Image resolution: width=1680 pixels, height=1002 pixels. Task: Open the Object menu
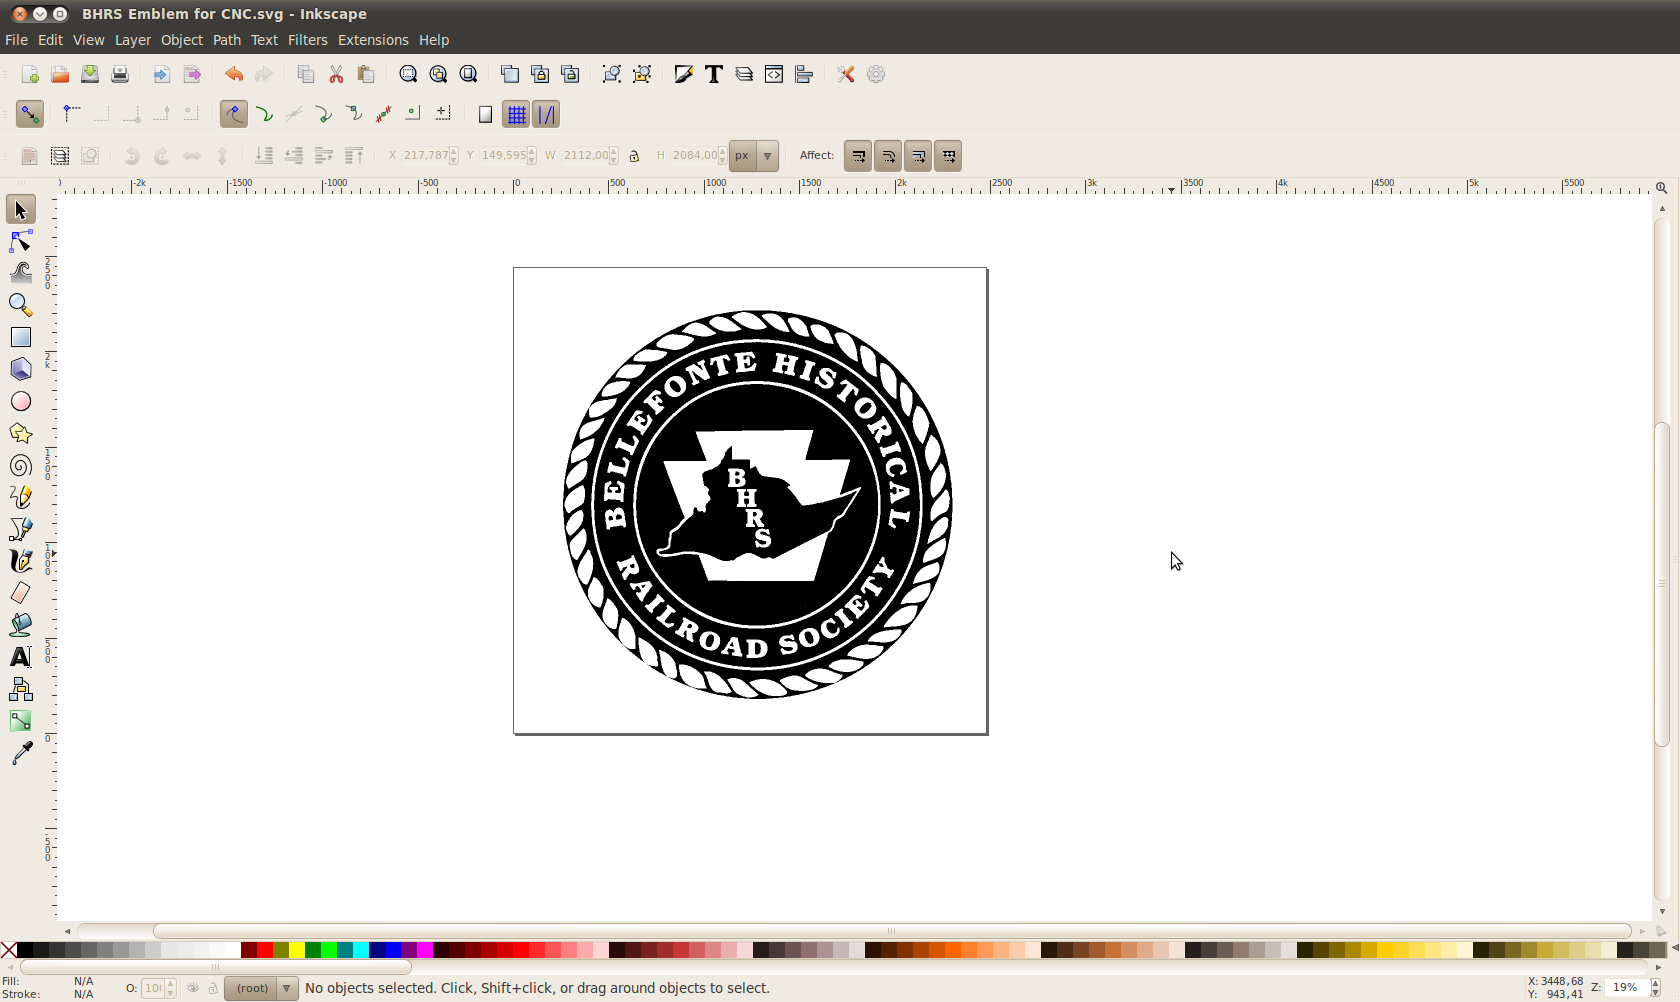coord(182,40)
